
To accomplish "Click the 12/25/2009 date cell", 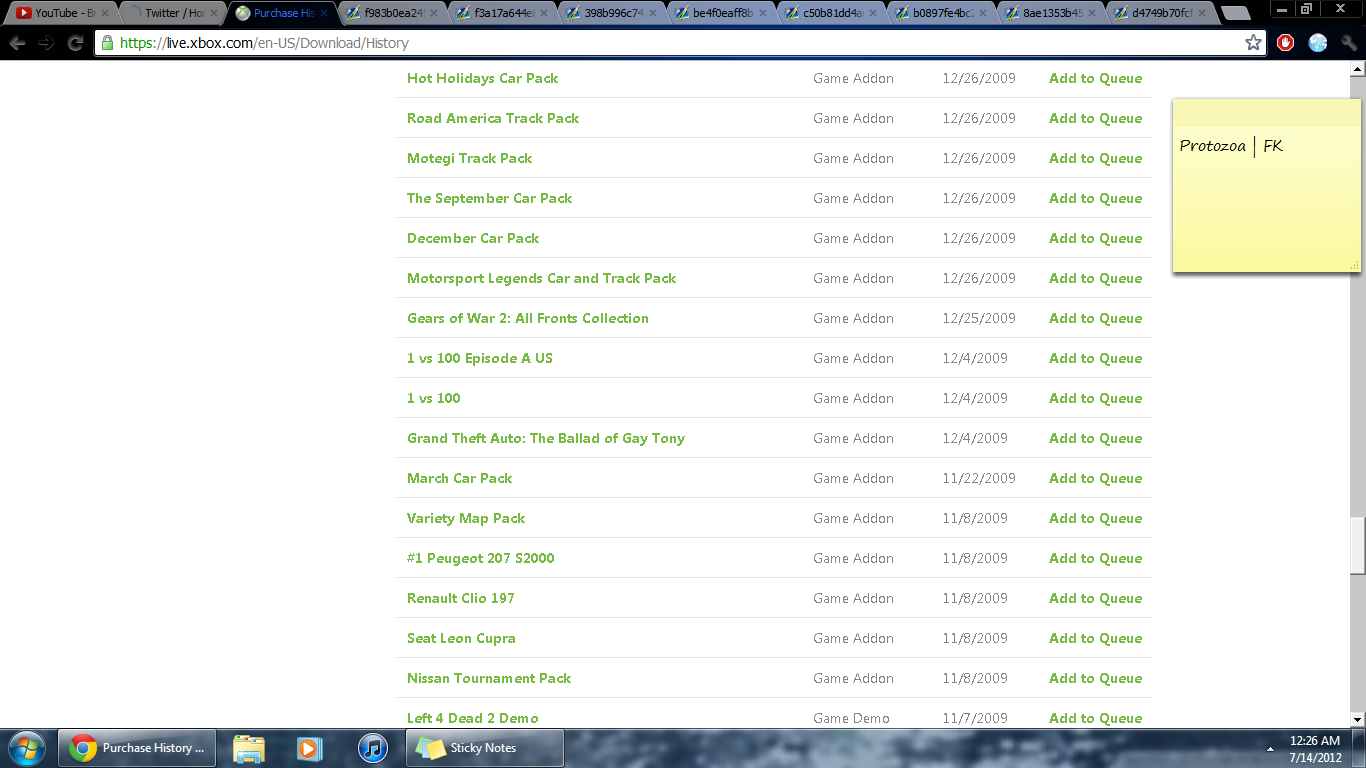I will [979, 318].
